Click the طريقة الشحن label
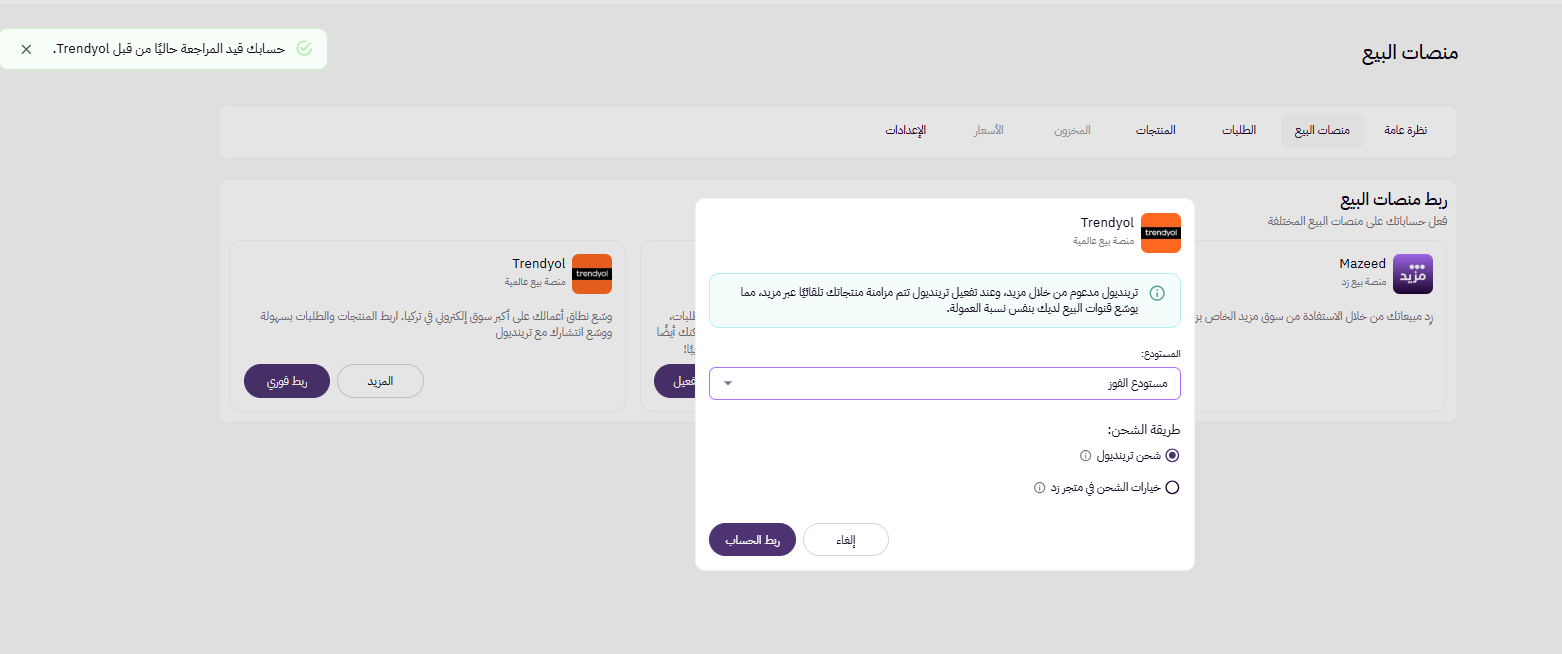Viewport: 1562px width, 654px height. point(1144,430)
